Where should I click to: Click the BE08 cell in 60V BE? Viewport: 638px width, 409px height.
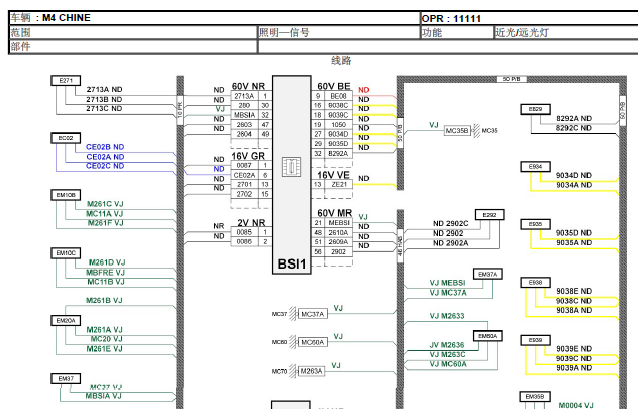(338, 96)
